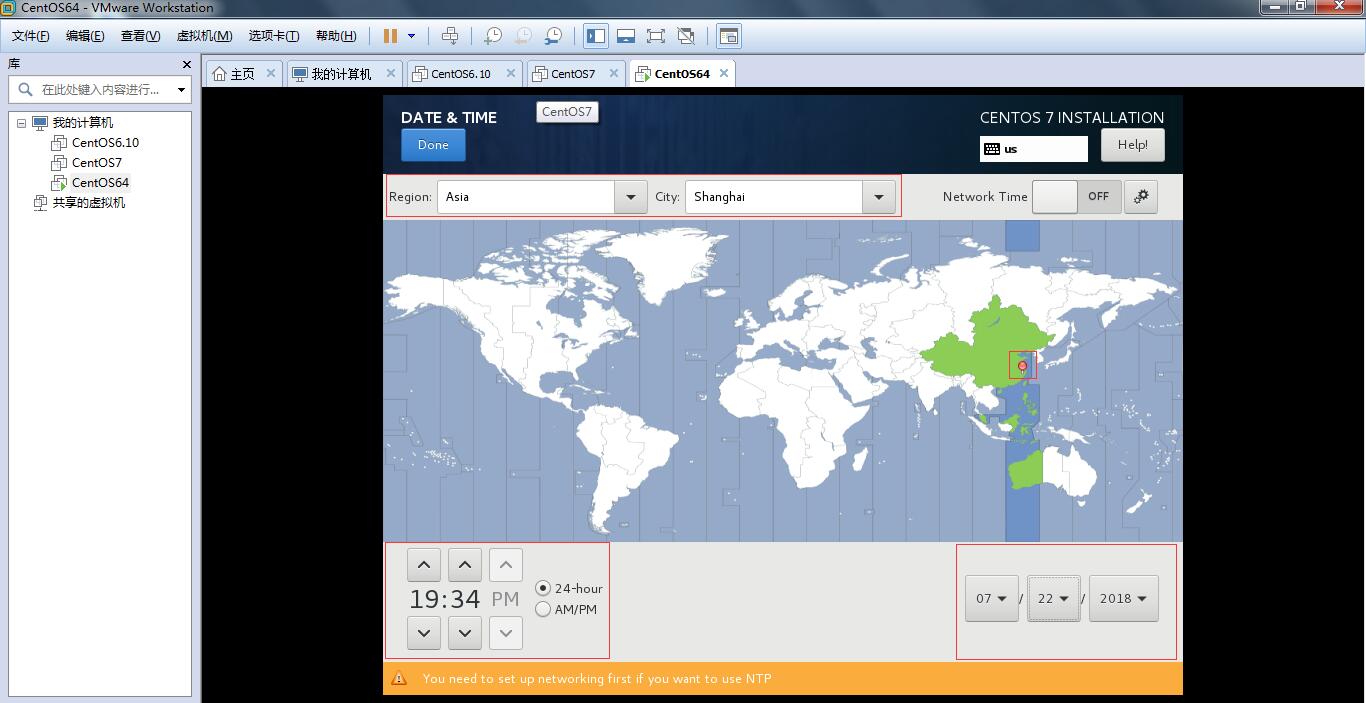Open NTP settings gear icon
This screenshot has width=1366, height=703.
click(x=1141, y=197)
